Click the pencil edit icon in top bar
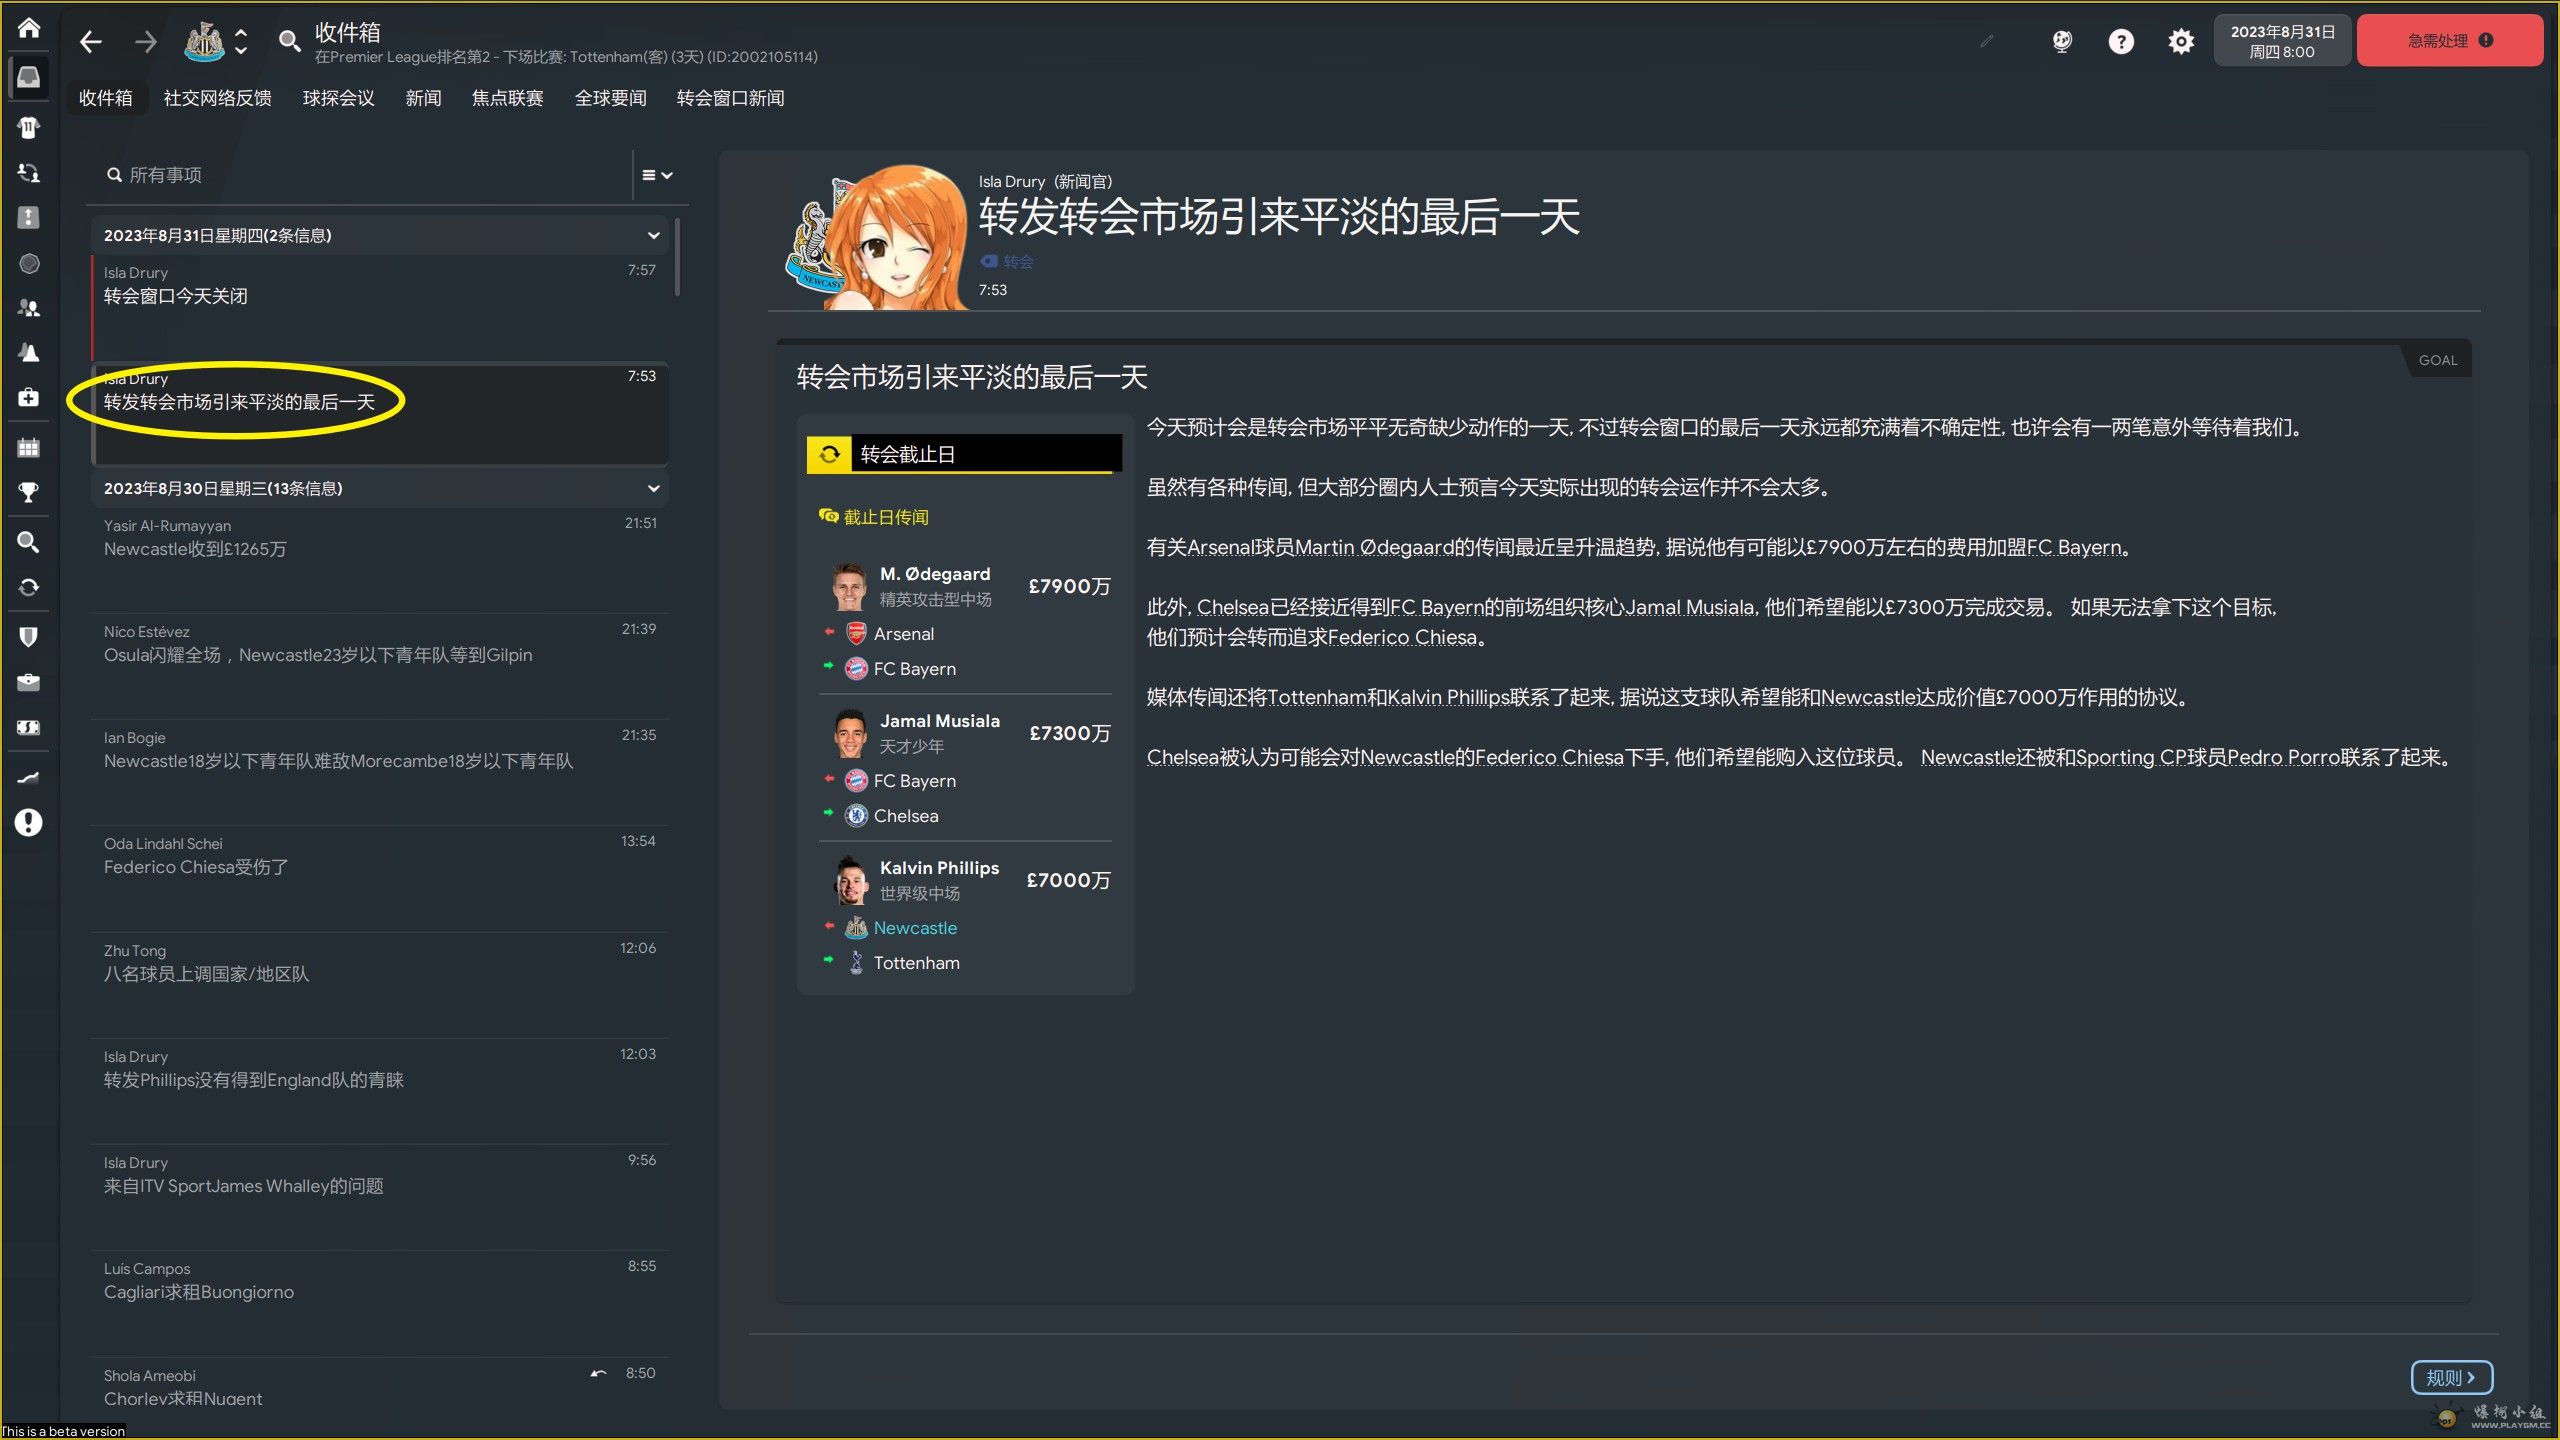Image resolution: width=2560 pixels, height=1440 pixels. (1987, 41)
